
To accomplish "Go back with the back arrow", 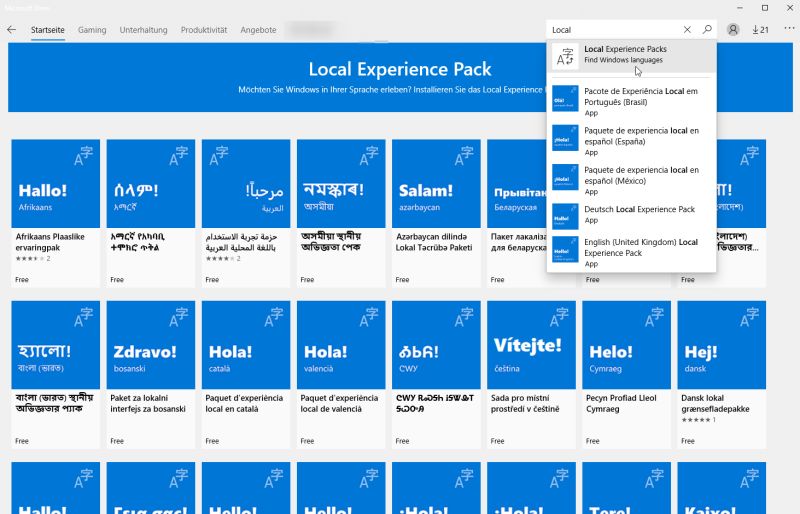I will (11, 30).
